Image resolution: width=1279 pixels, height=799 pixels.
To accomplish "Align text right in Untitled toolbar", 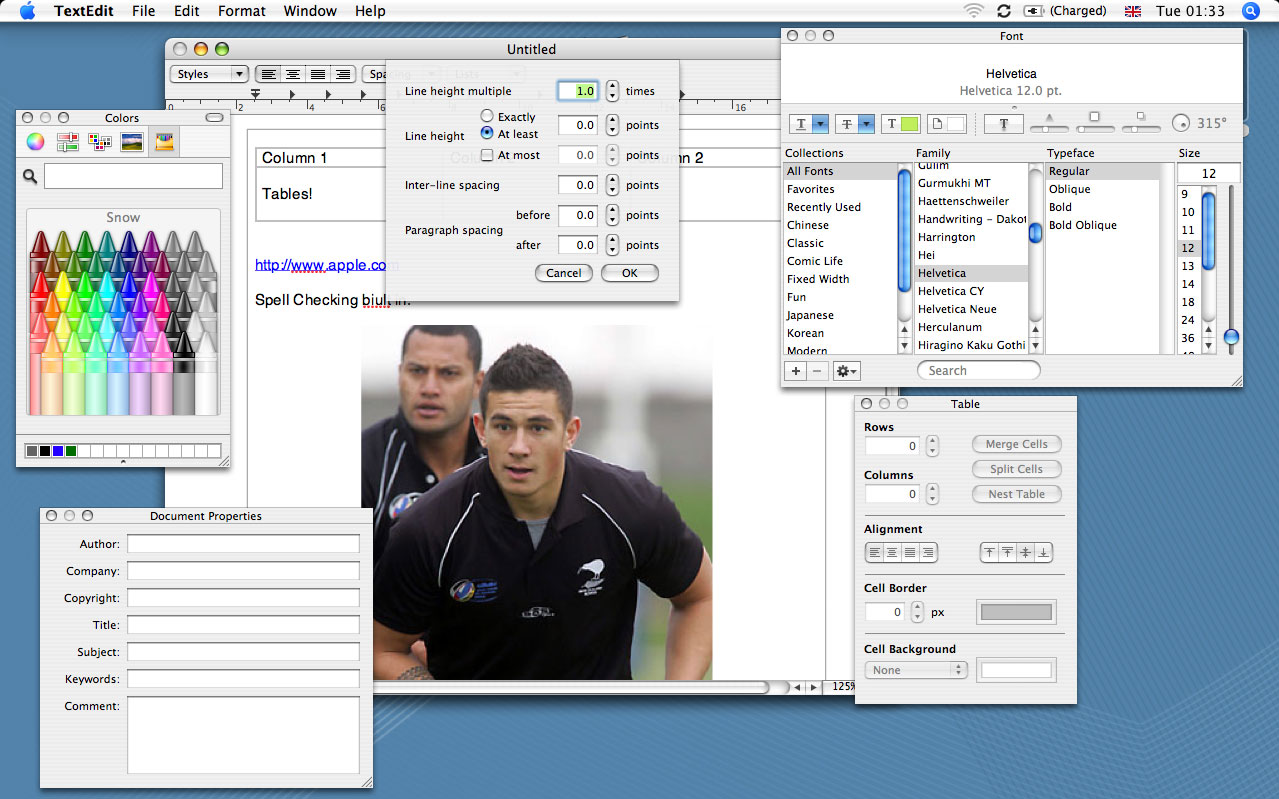I will pyautogui.click(x=343, y=74).
